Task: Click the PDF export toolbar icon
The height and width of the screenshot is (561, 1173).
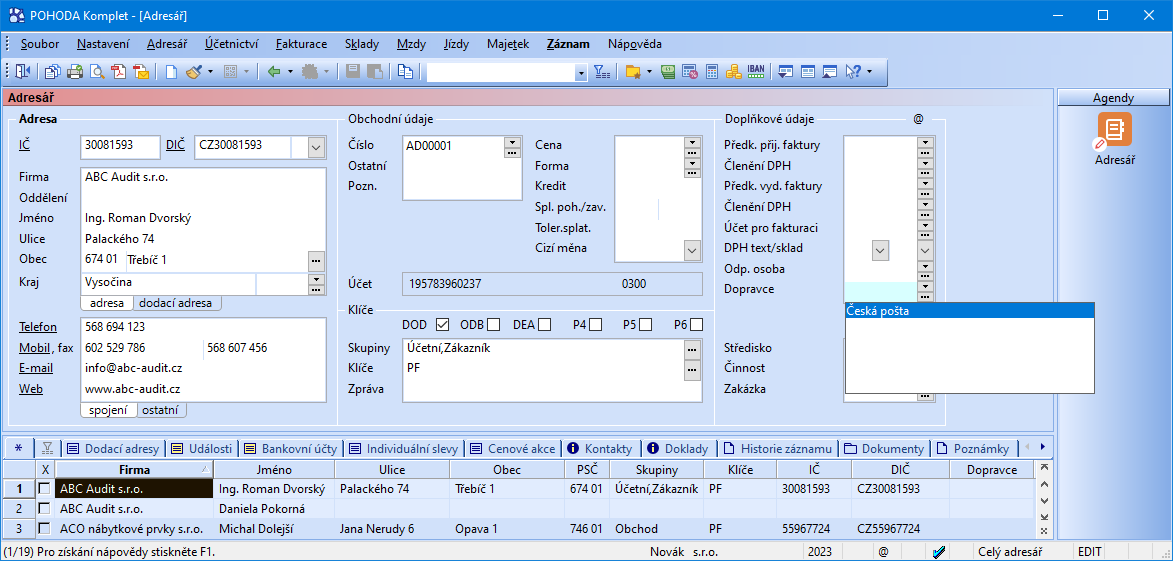Action: pos(119,72)
